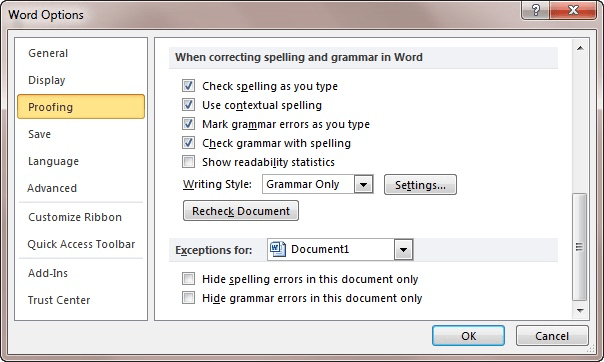Click the Settings... button

(420, 185)
